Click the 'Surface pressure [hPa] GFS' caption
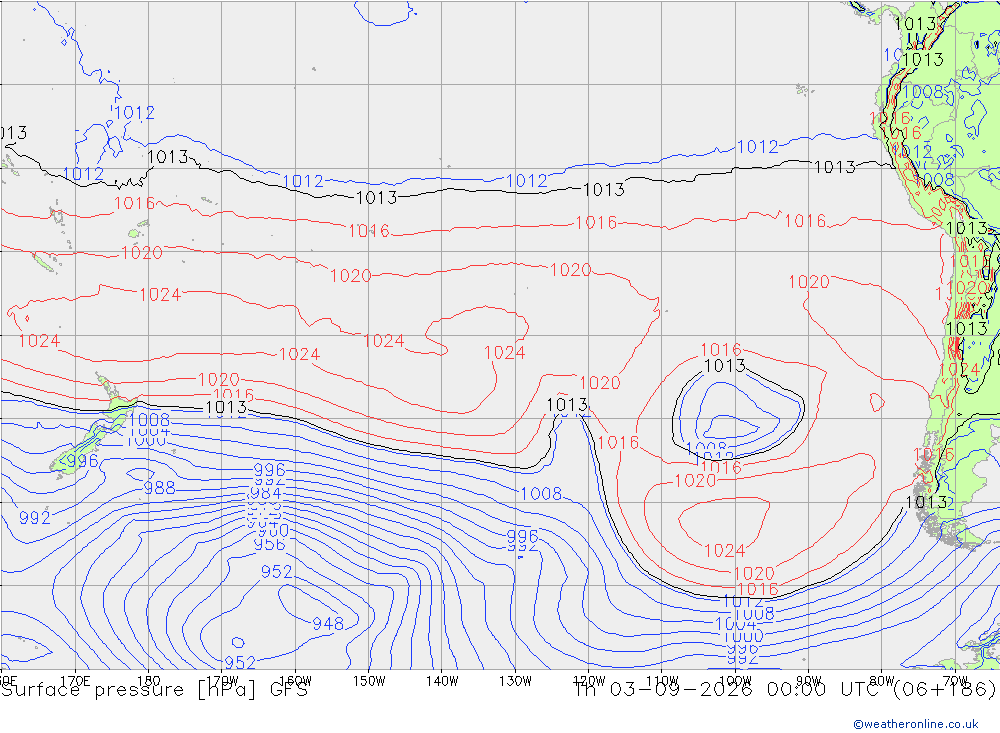Viewport: 1000px width, 733px height. coord(154,690)
